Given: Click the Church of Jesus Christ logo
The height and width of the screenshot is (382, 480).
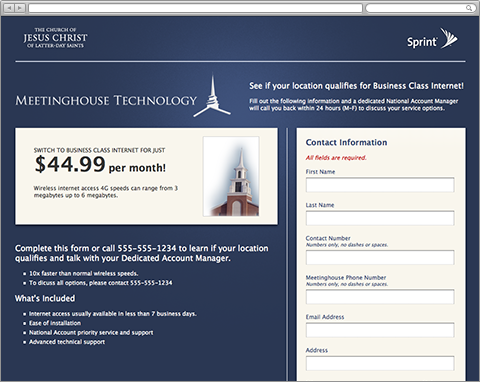Looking at the screenshot, I should pos(55,38).
